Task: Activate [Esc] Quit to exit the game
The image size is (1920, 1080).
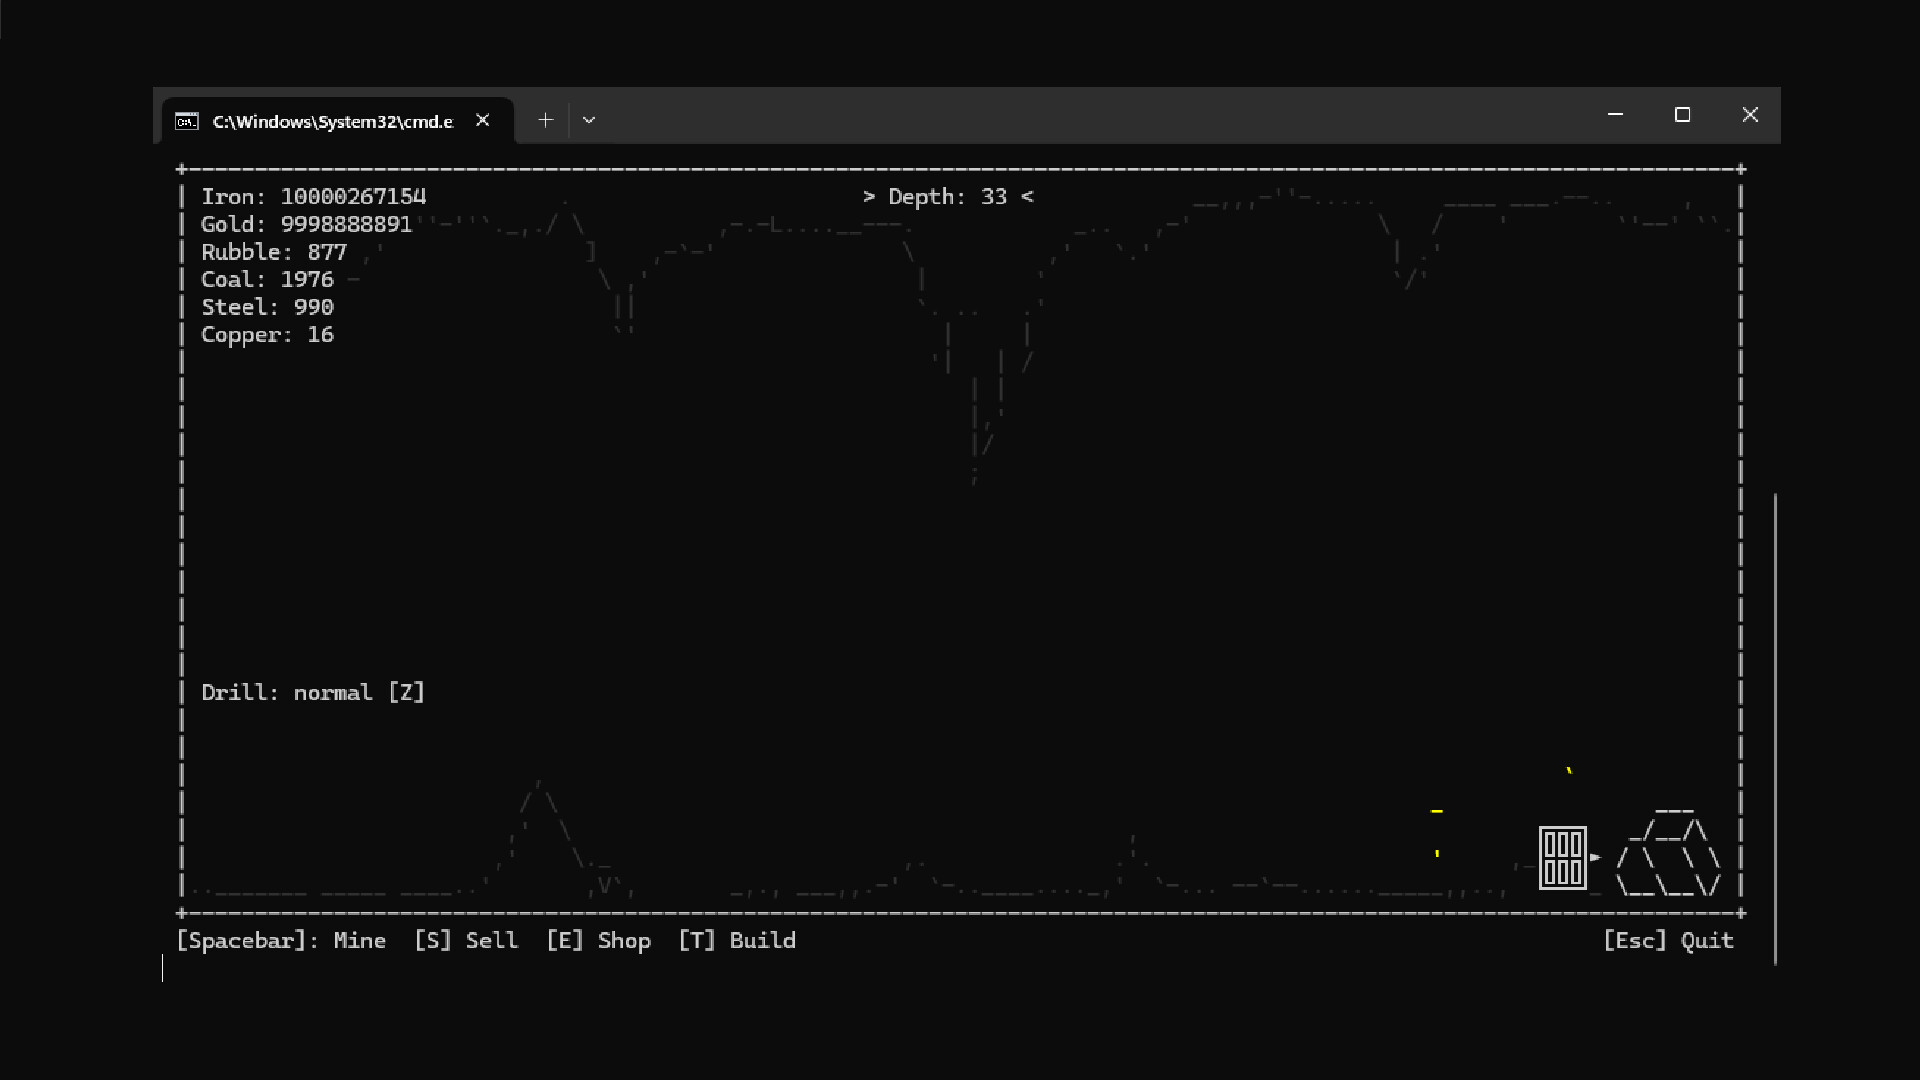Action: coord(1668,940)
